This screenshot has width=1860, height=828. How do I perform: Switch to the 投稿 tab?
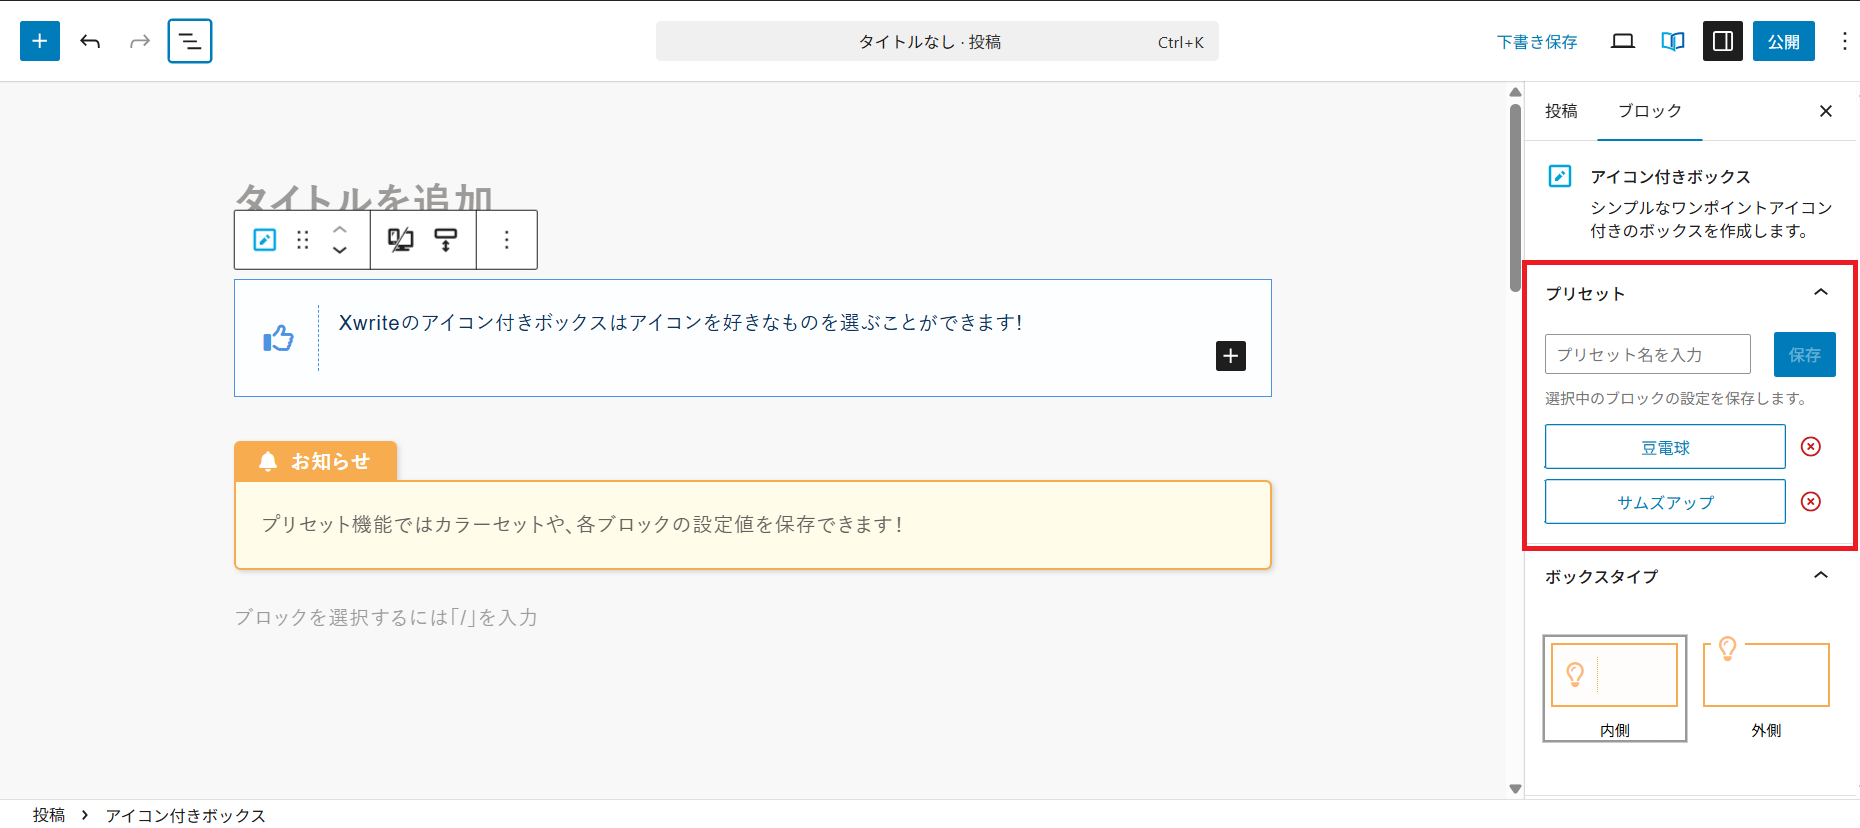pyautogui.click(x=1561, y=111)
